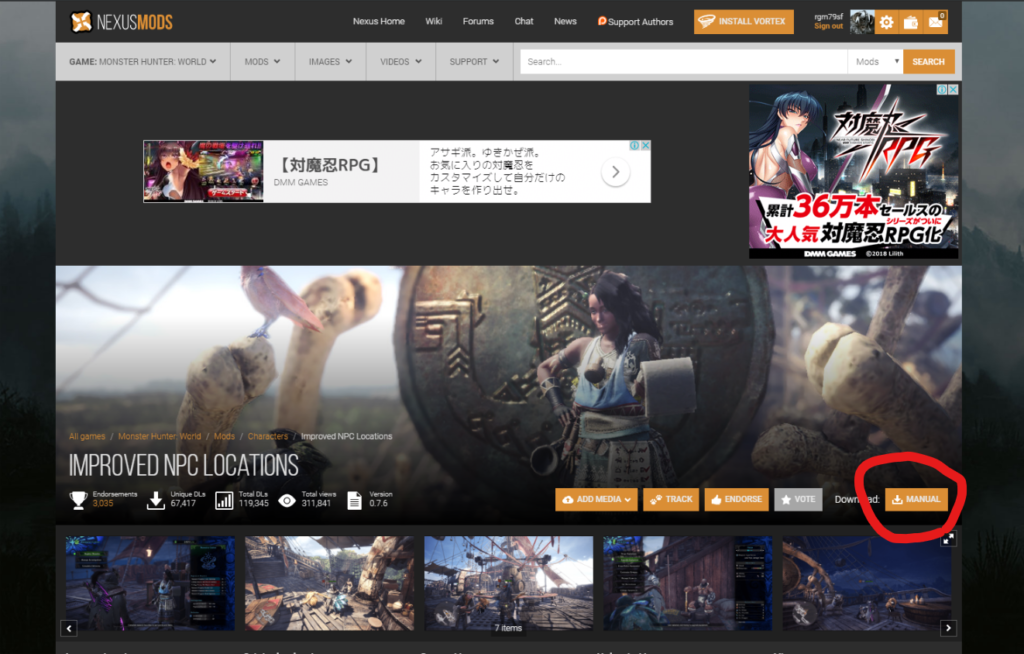The width and height of the screenshot is (1024, 654).
Task: Expand the Add Media dropdown
Action: click(598, 499)
